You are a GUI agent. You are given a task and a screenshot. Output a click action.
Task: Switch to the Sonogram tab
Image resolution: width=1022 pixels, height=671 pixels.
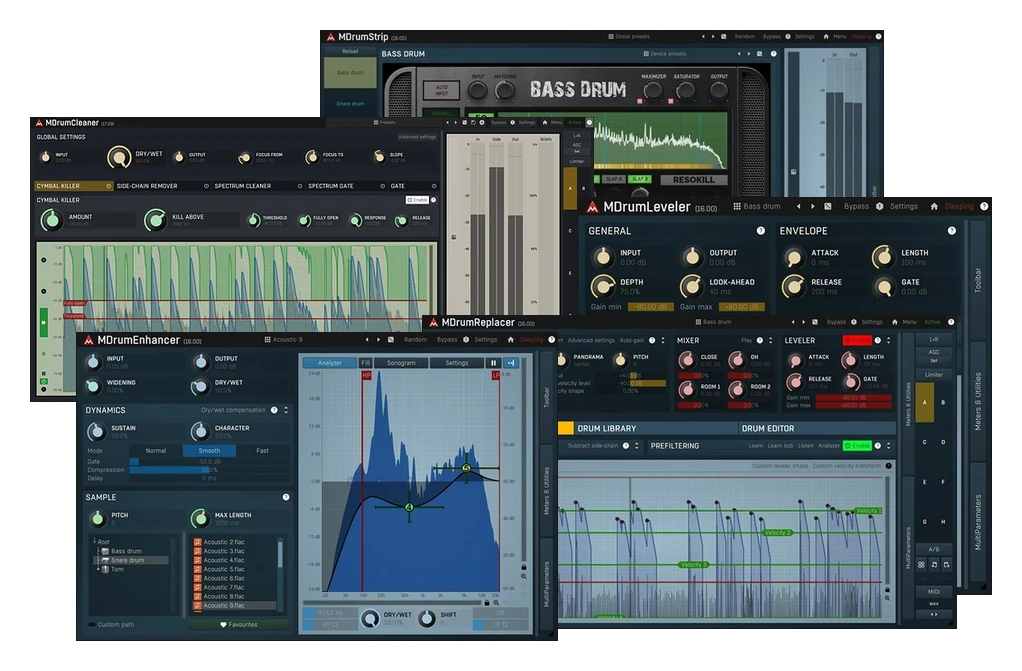tap(401, 363)
